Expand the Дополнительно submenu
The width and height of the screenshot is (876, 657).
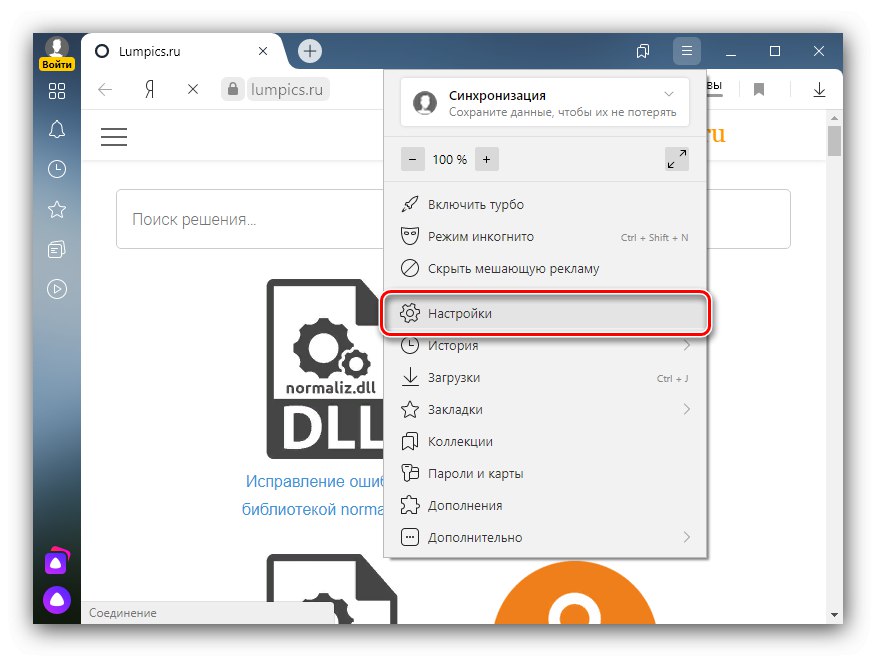point(545,537)
